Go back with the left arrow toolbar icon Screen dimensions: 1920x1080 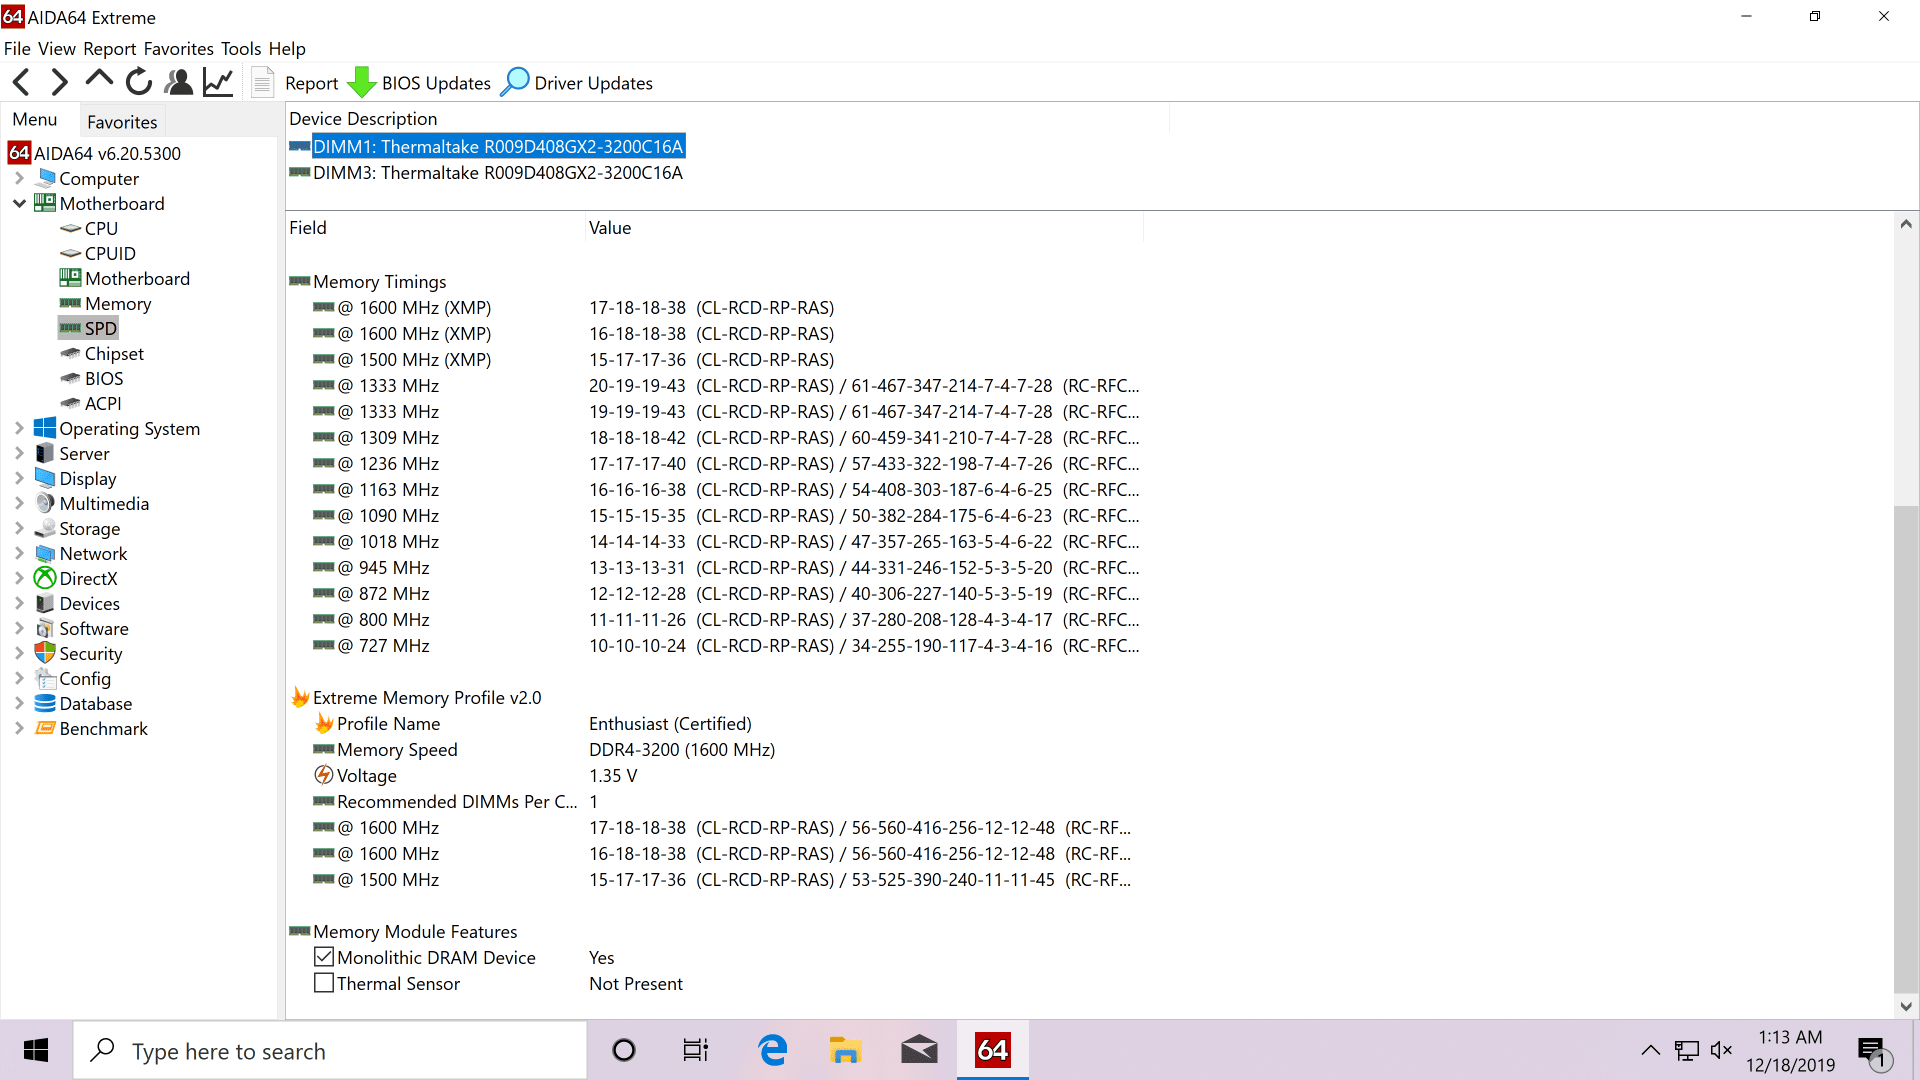point(21,82)
